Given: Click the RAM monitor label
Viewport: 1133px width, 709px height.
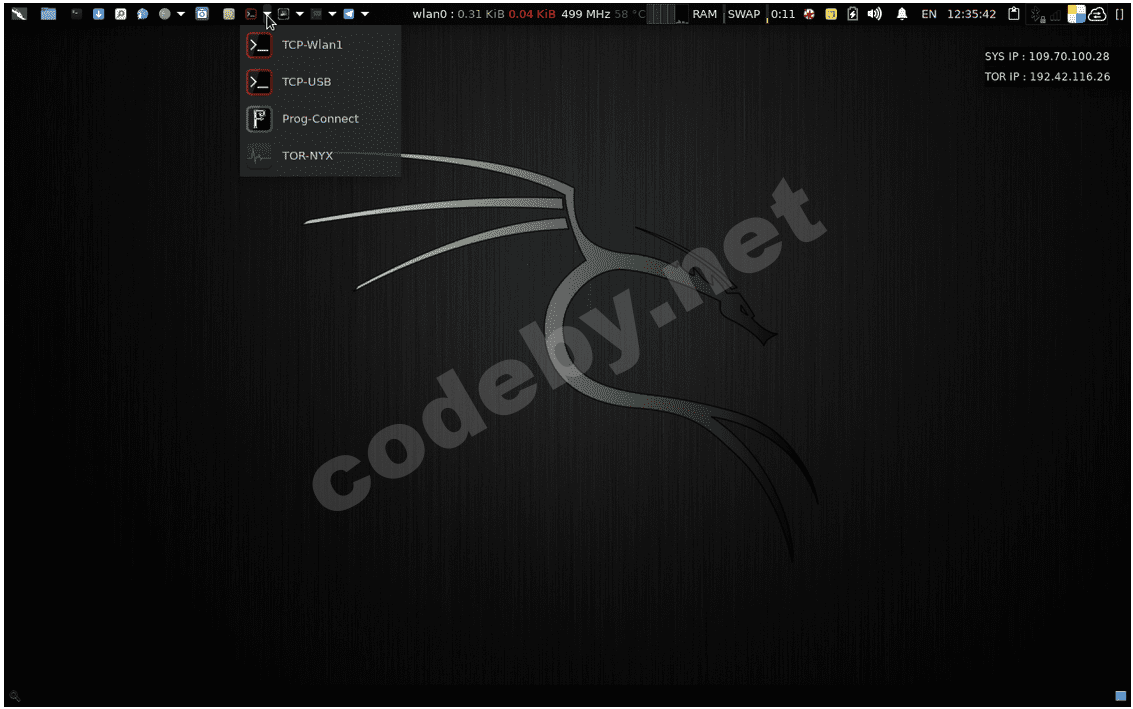Looking at the screenshot, I should tap(705, 14).
